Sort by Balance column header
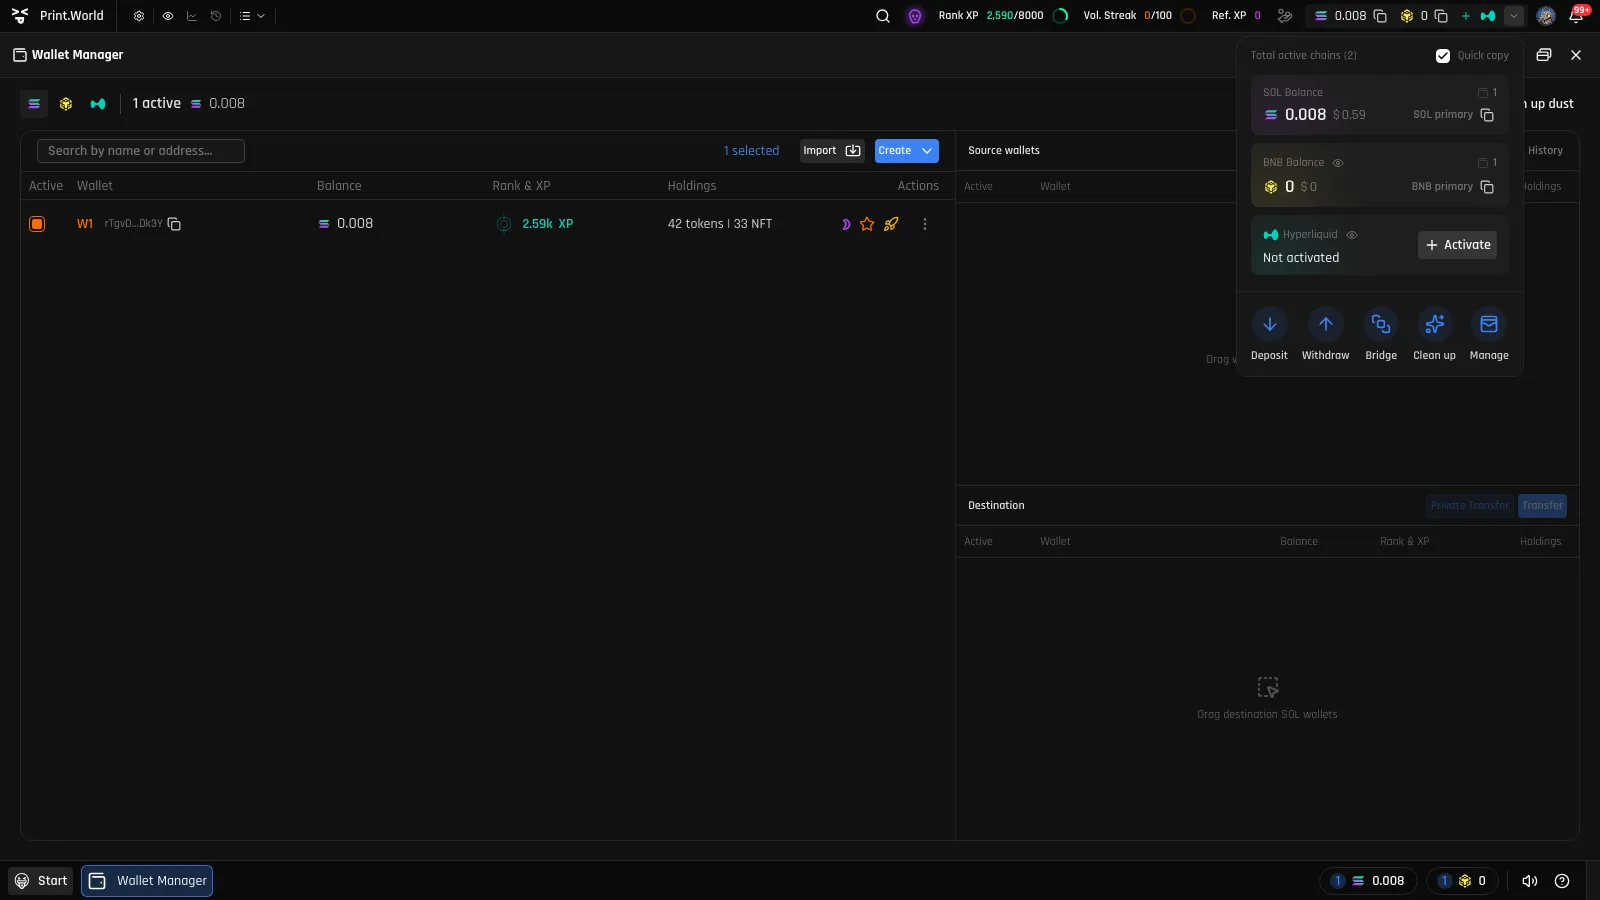 pyautogui.click(x=339, y=186)
